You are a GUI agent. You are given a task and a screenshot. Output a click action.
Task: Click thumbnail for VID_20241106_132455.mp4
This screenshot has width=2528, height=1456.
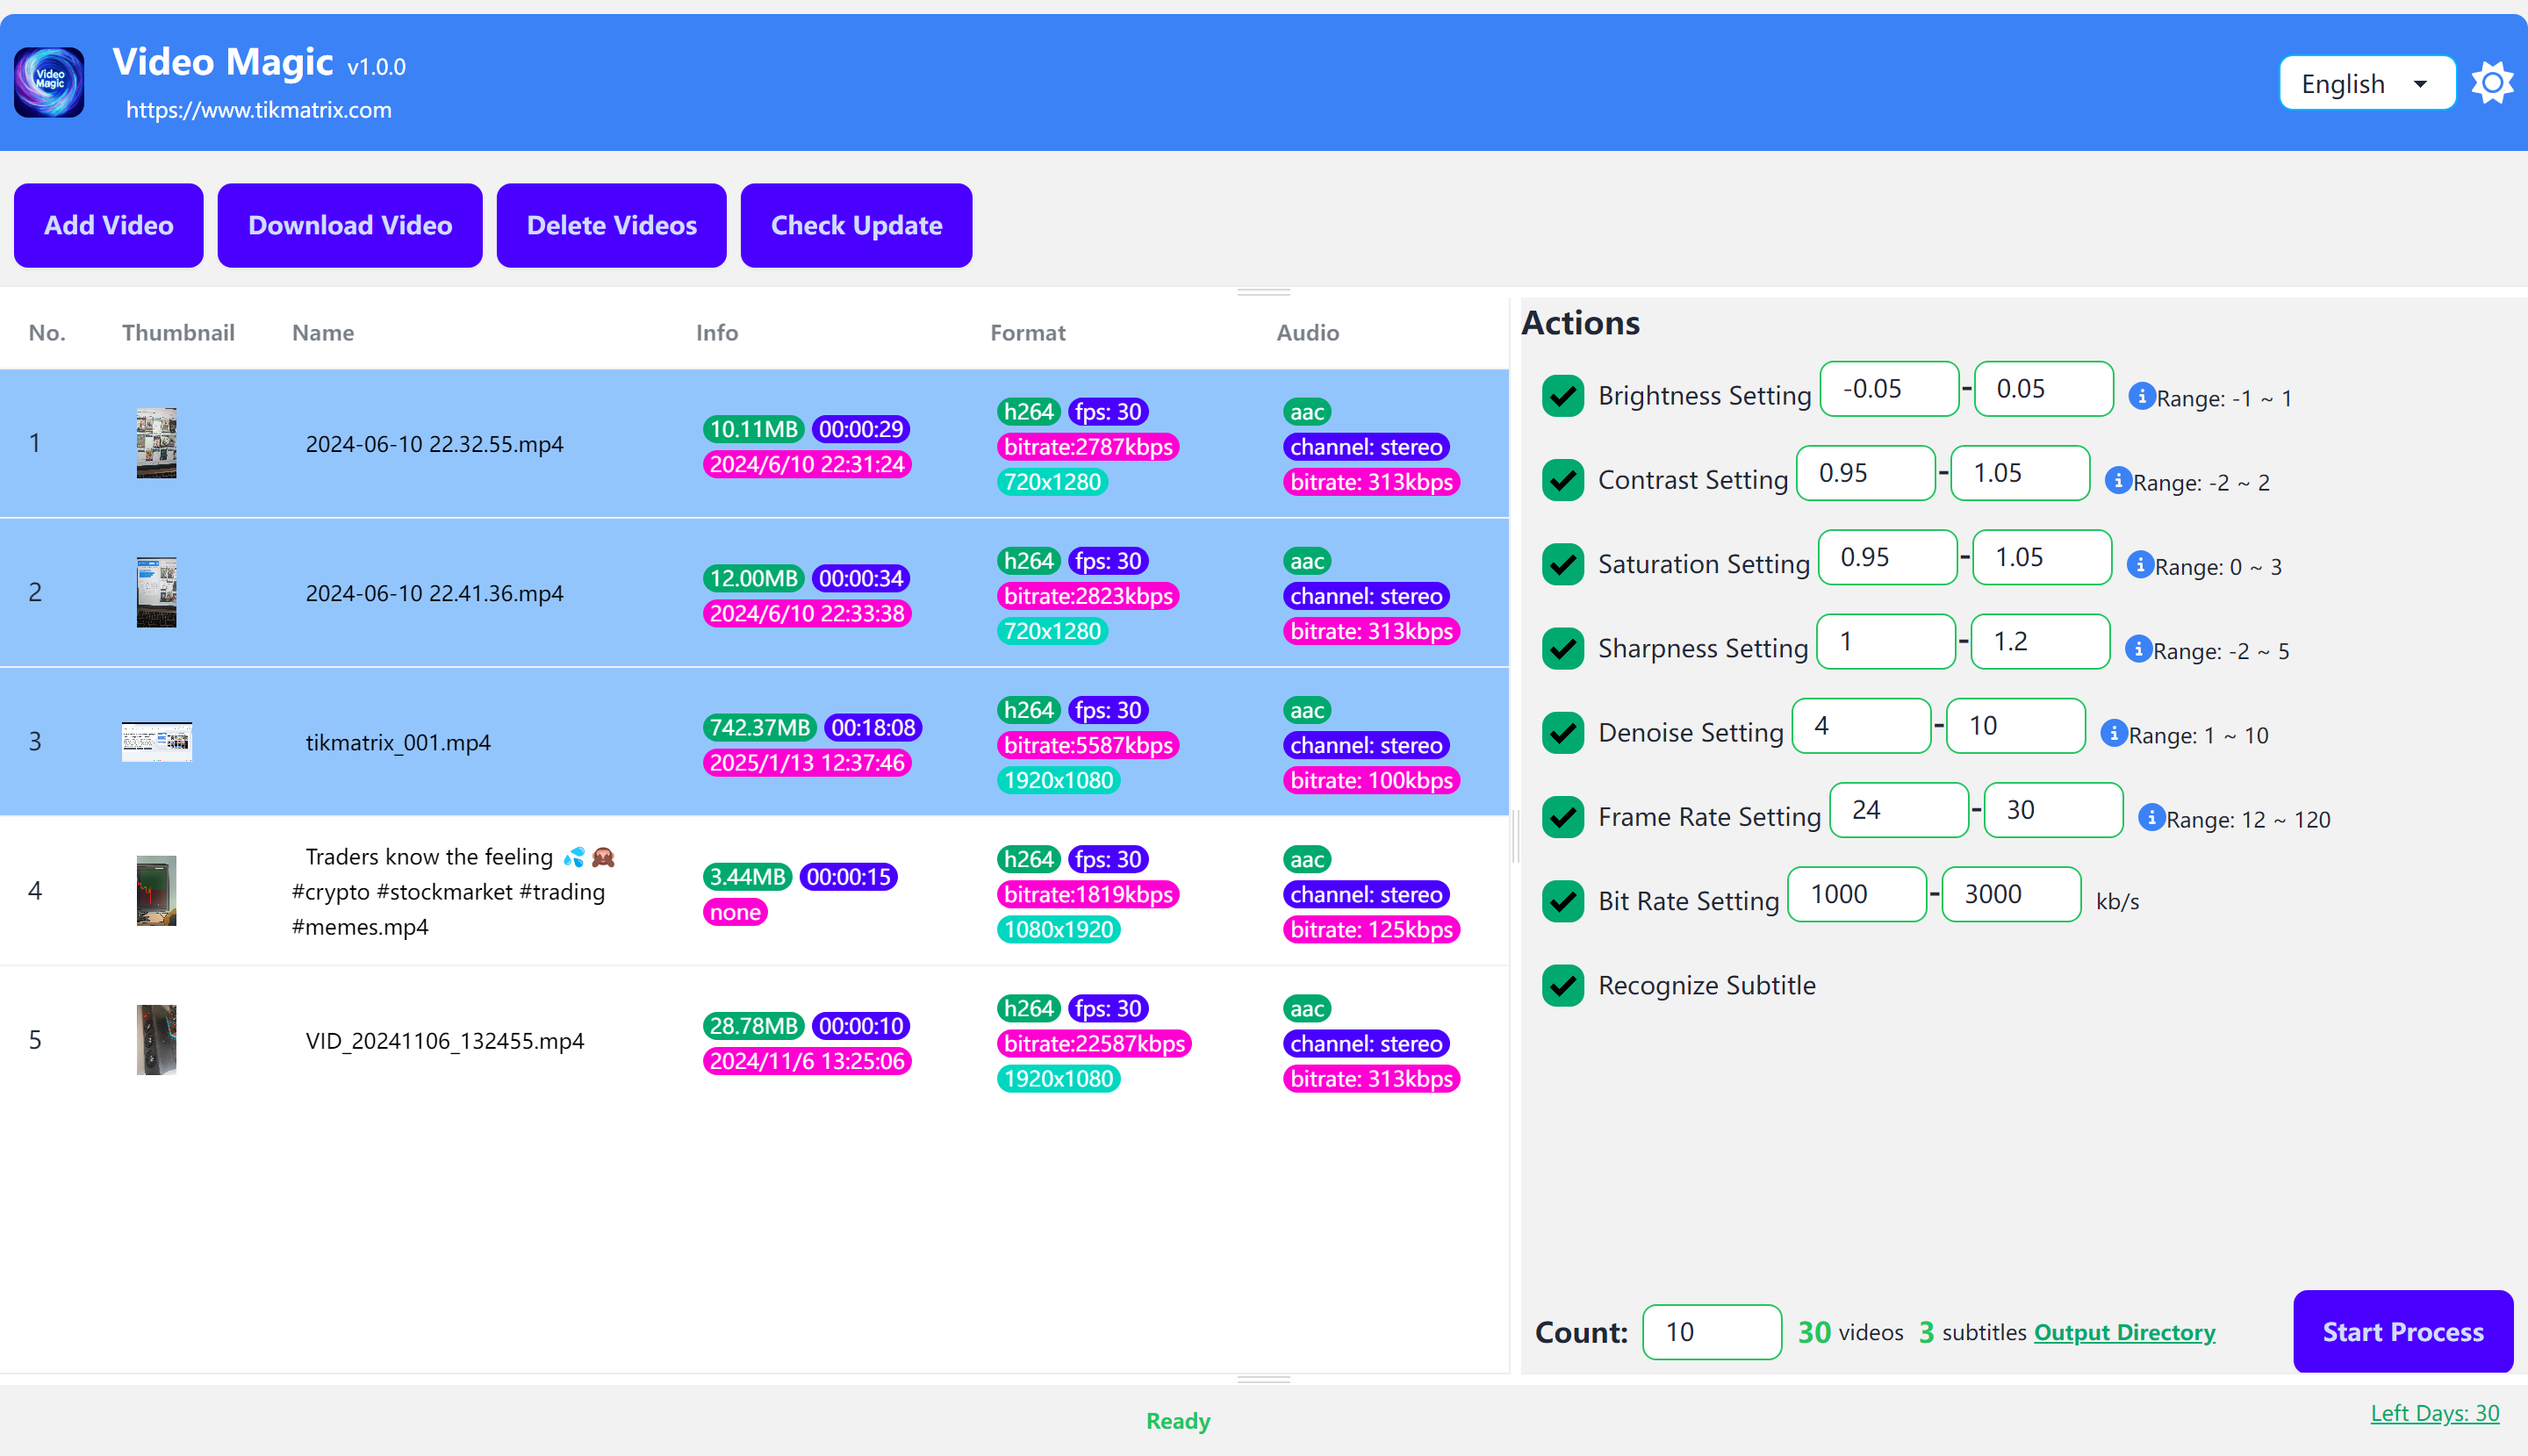(x=154, y=1041)
